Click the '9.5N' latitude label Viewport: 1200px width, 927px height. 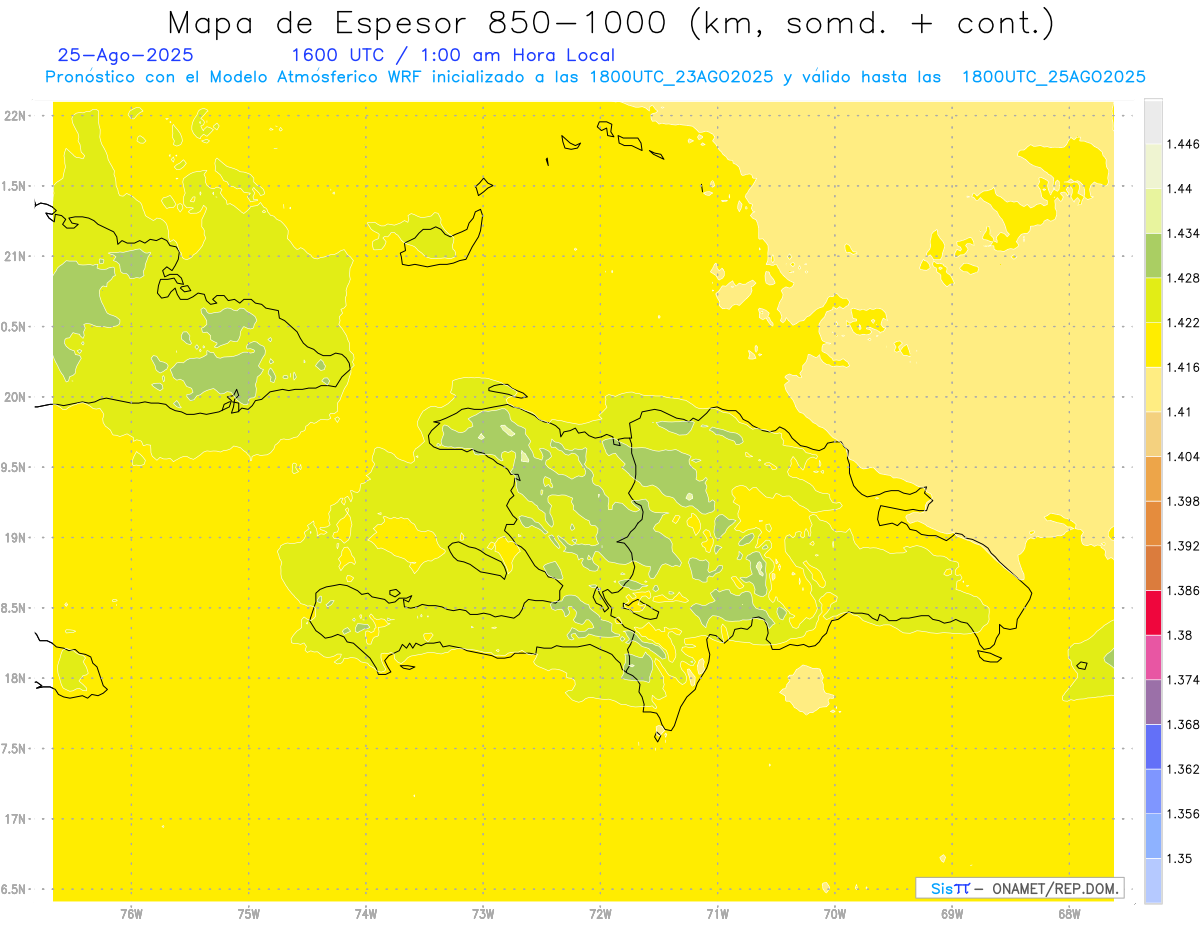pos(15,468)
